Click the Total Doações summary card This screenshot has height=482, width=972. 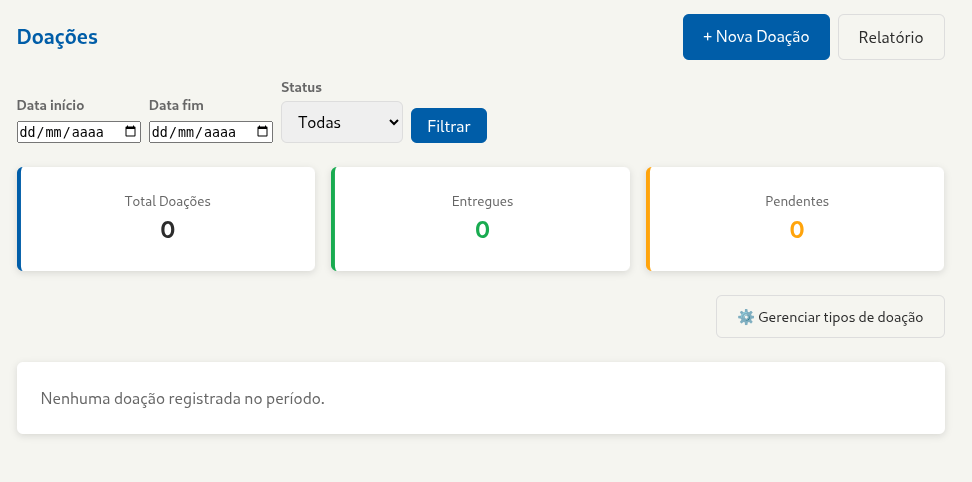tap(167, 219)
